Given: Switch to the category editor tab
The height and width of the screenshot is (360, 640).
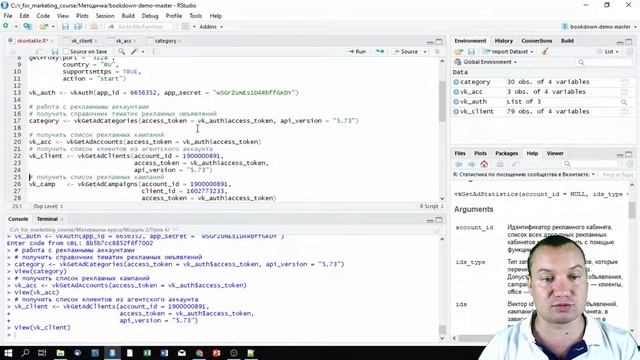Looking at the screenshot, I should click(165, 41).
